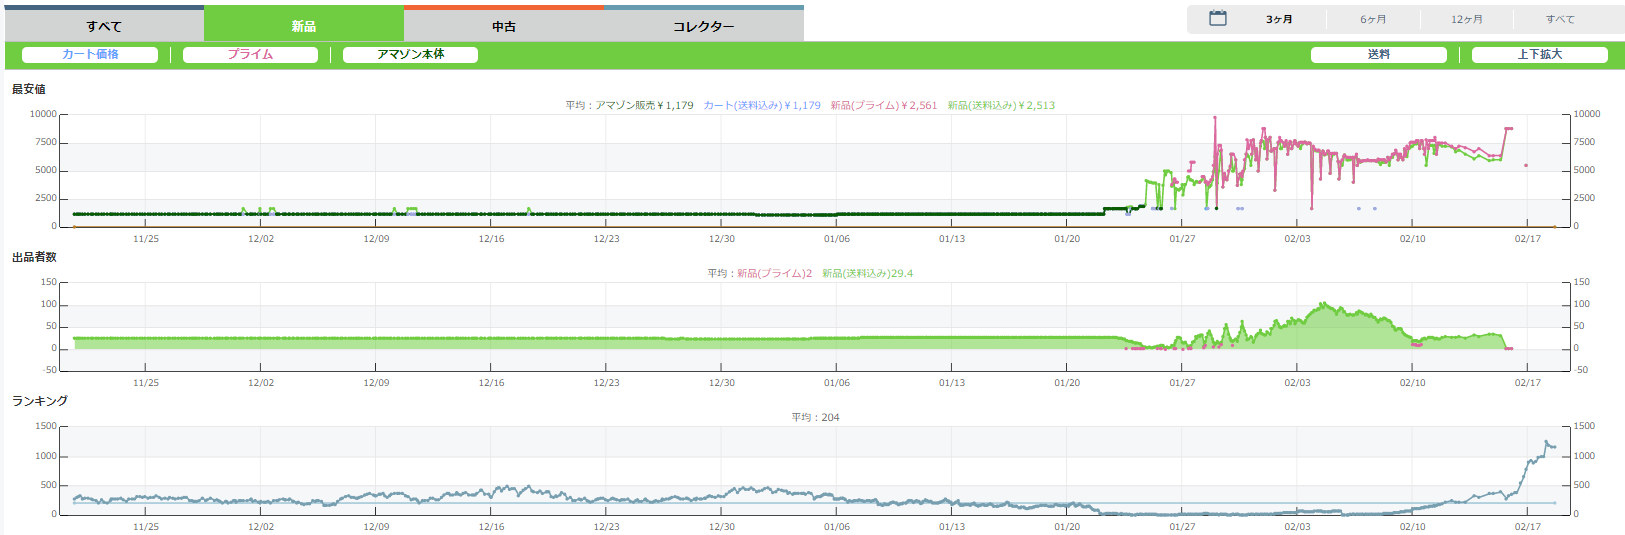This screenshot has height=535, width=1625.
Task: Select the 新品 tab
Action: click(x=304, y=26)
